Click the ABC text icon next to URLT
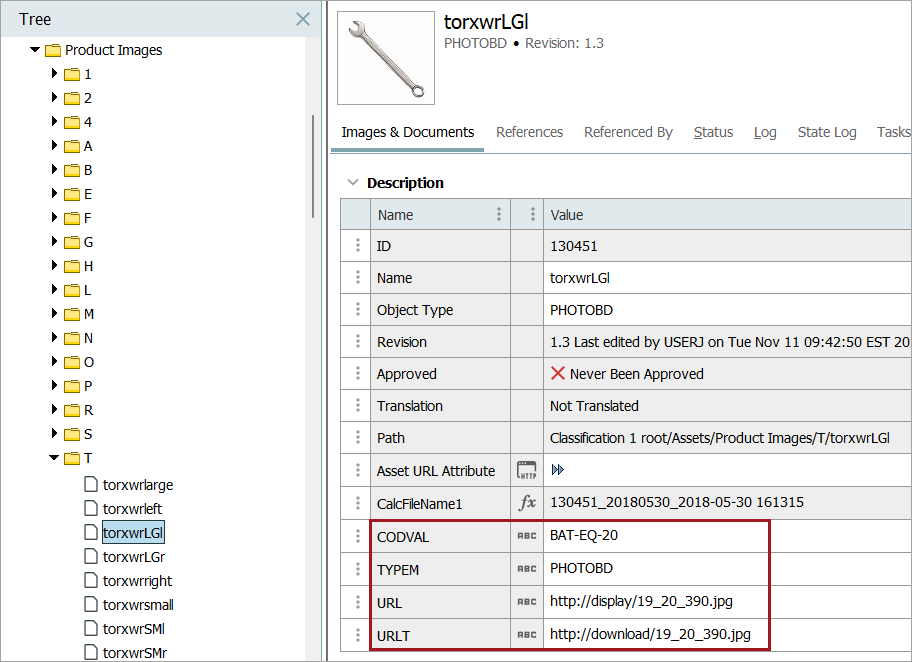912x662 pixels. [527, 635]
